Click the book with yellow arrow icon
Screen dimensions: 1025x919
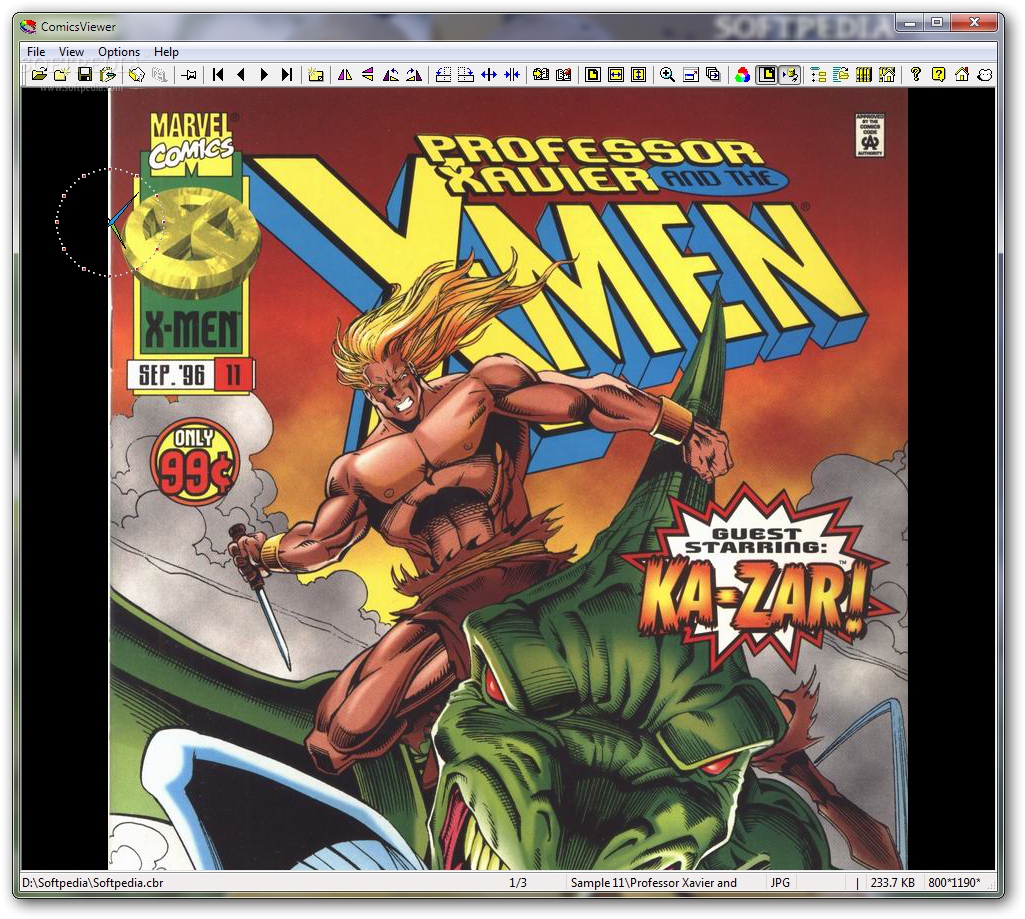pyautogui.click(x=541, y=75)
